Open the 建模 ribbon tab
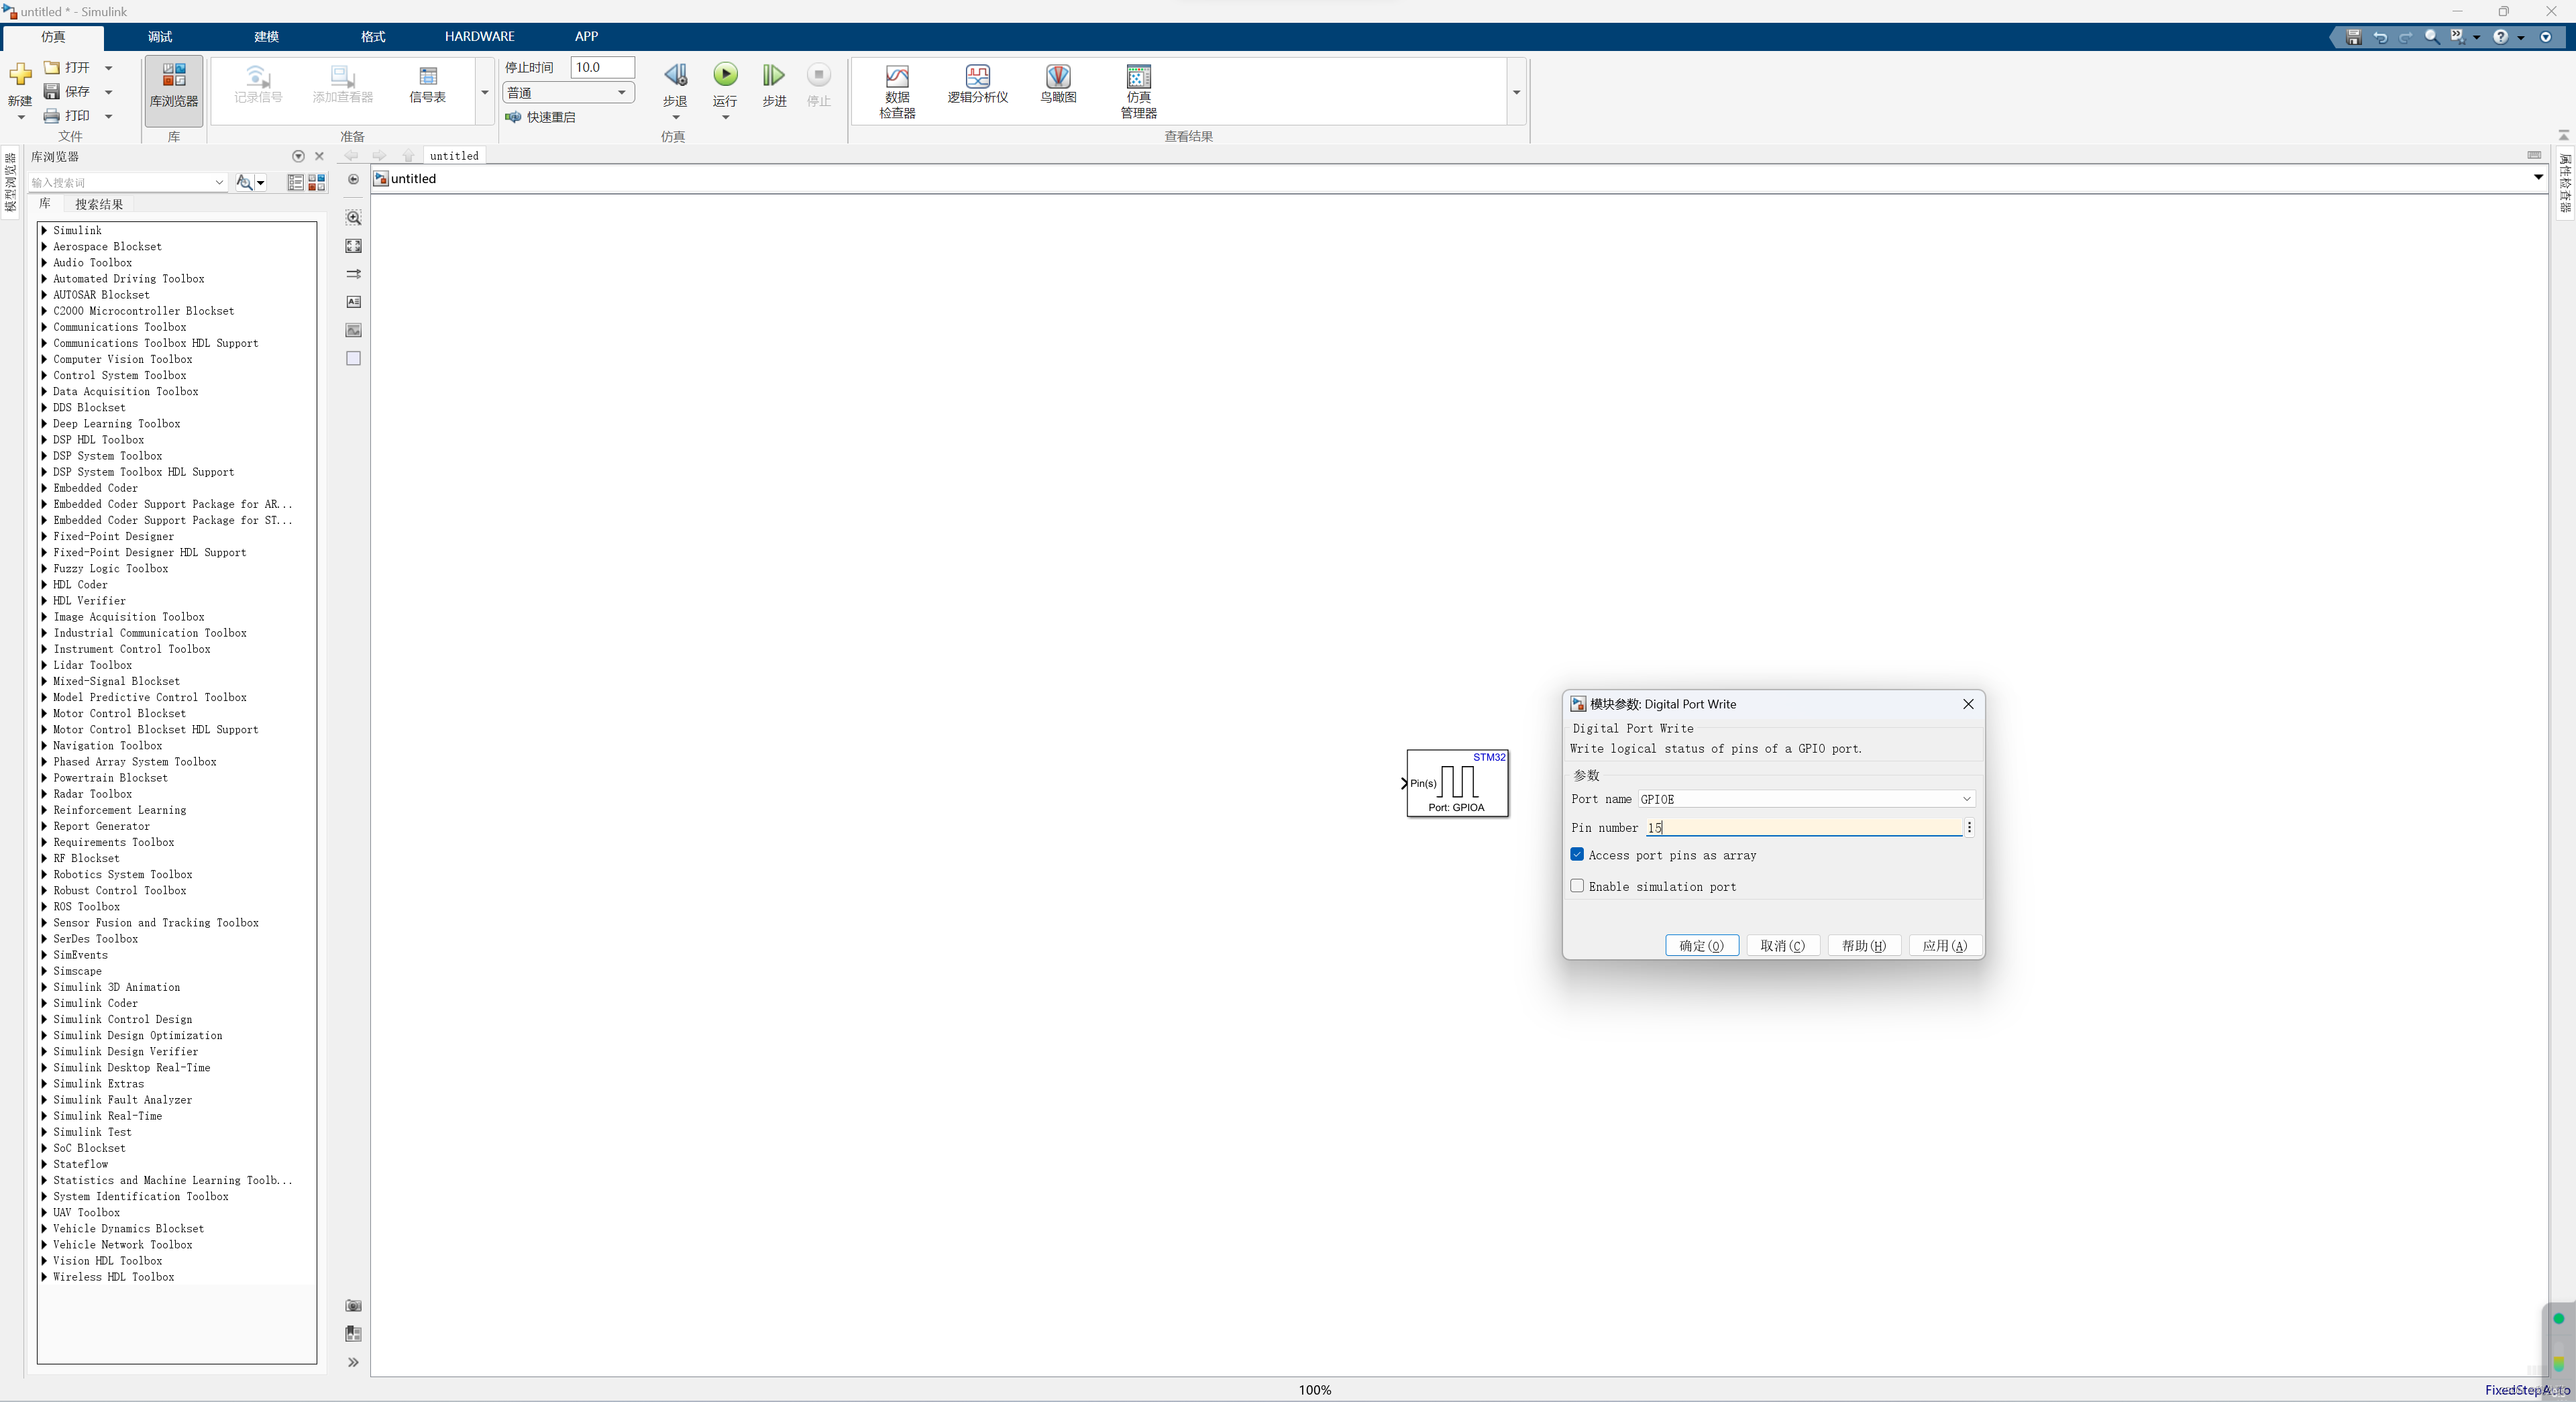 pos(266,36)
